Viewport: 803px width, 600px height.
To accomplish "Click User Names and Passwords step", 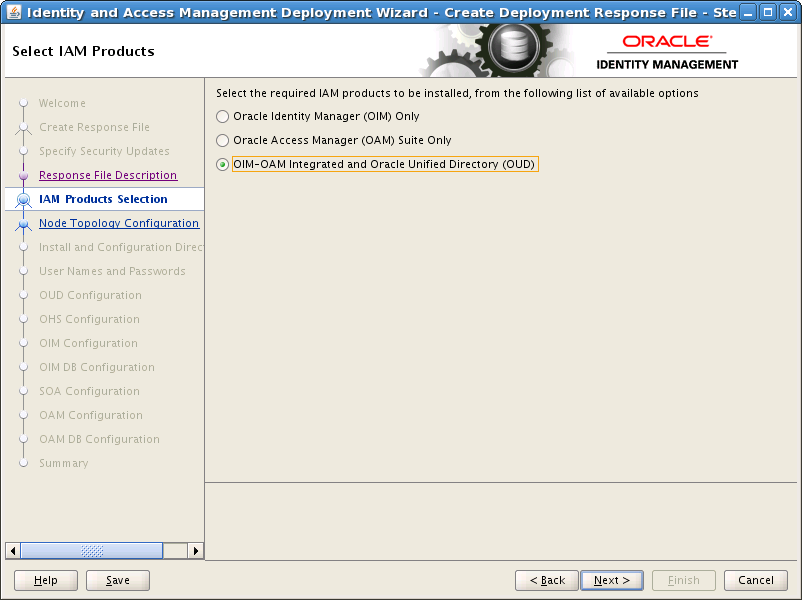I will pyautogui.click(x=113, y=271).
